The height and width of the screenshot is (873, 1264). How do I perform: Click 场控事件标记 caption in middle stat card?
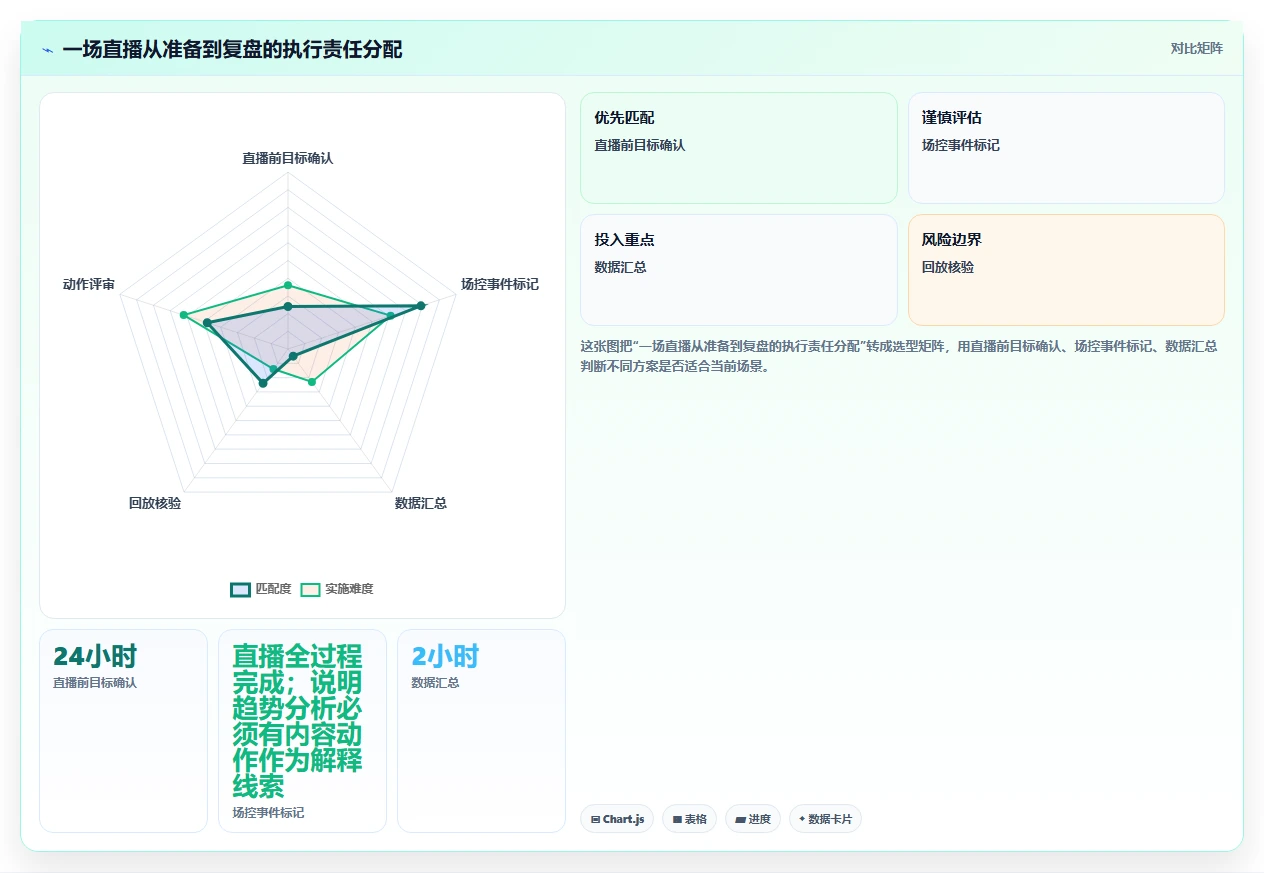[x=268, y=813]
